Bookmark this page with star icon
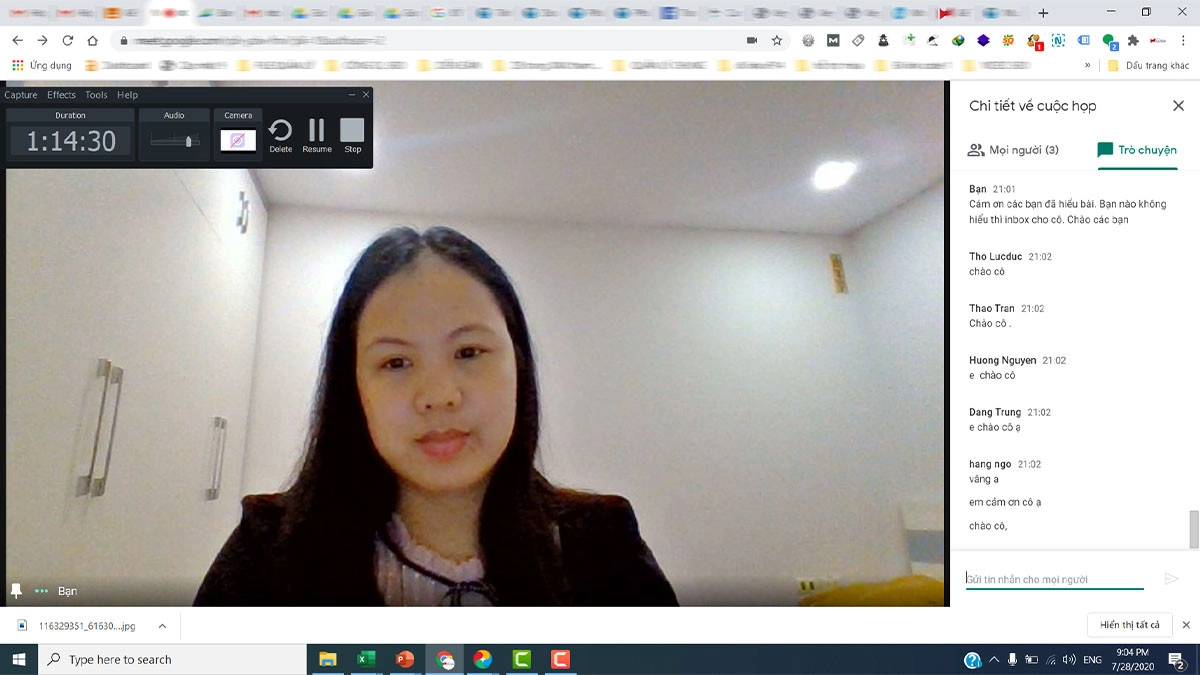Screen dimensions: 1200x675 pyautogui.click(x=777, y=41)
